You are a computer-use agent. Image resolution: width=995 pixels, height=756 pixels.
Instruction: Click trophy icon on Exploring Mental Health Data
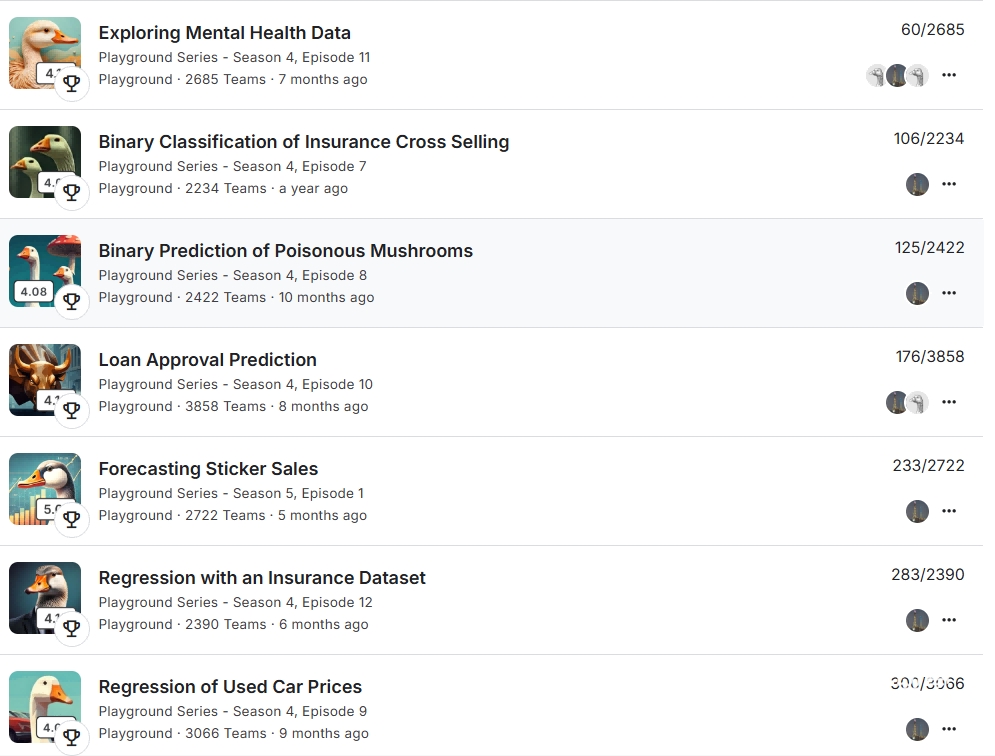pyautogui.click(x=72, y=83)
